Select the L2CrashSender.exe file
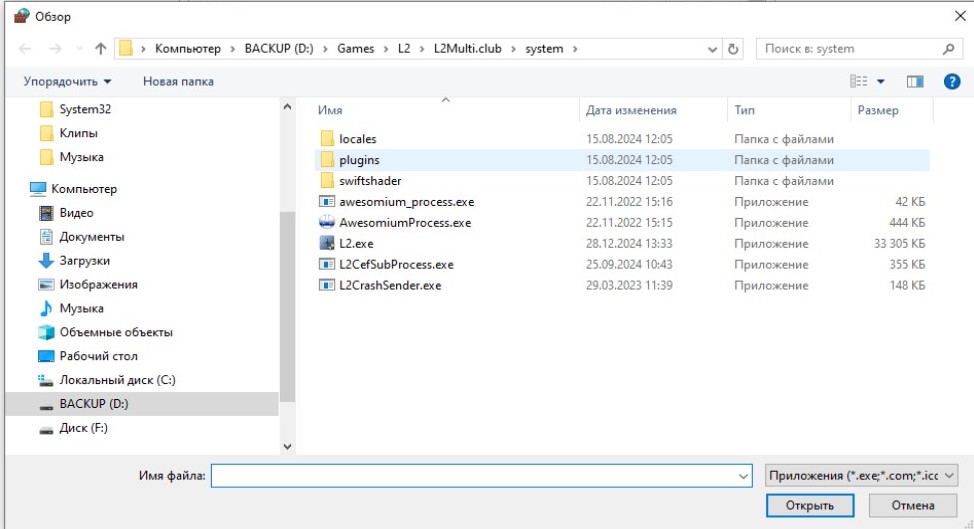This screenshot has width=974, height=529. point(390,286)
